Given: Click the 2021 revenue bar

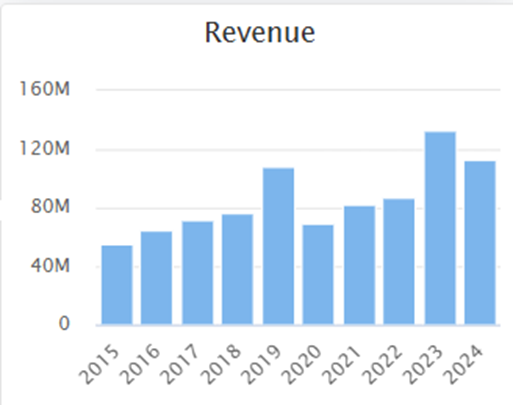Looking at the screenshot, I should 359,265.
